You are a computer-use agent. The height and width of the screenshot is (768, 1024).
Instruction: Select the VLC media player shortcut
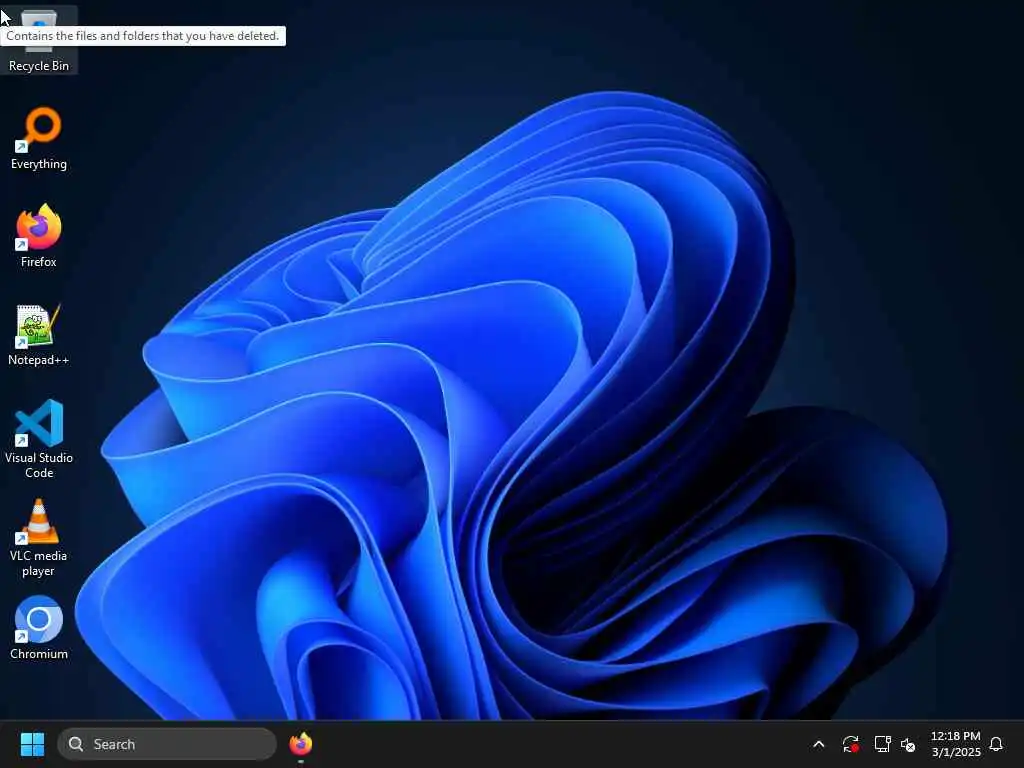[39, 537]
